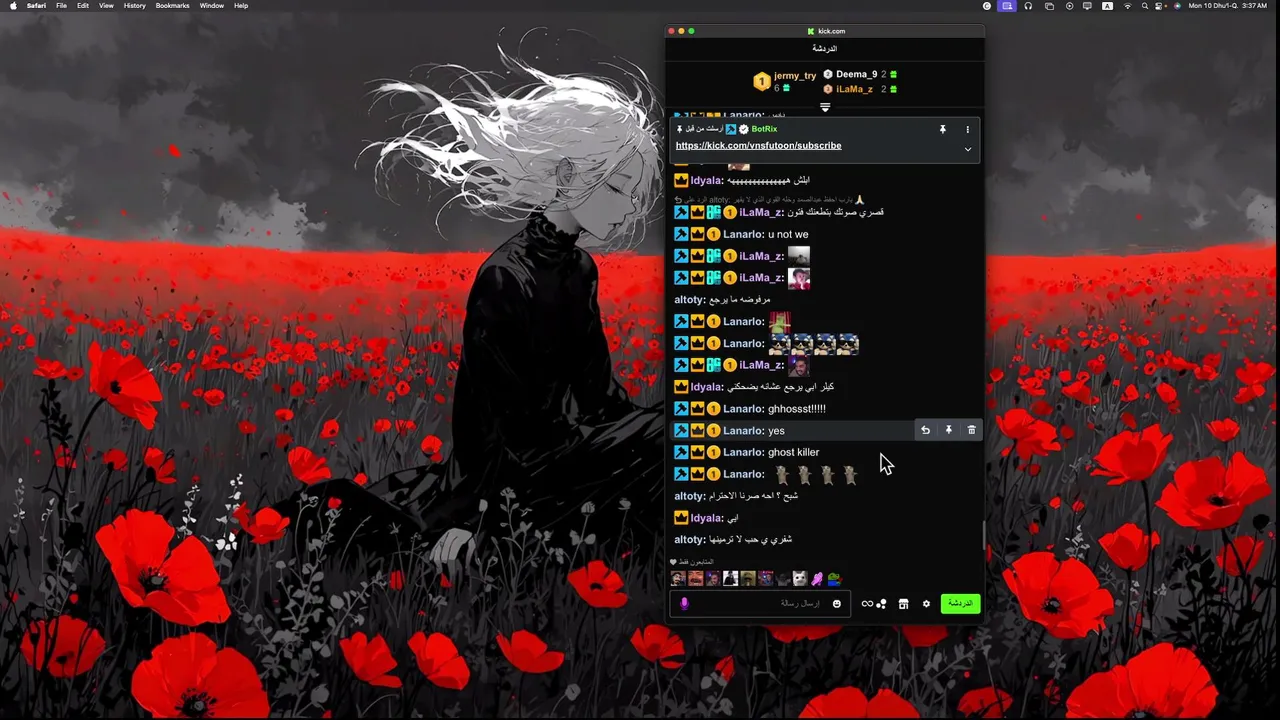The width and height of the screenshot is (1280, 720).
Task: Select the purple emote in the emote row
Action: [817, 578]
